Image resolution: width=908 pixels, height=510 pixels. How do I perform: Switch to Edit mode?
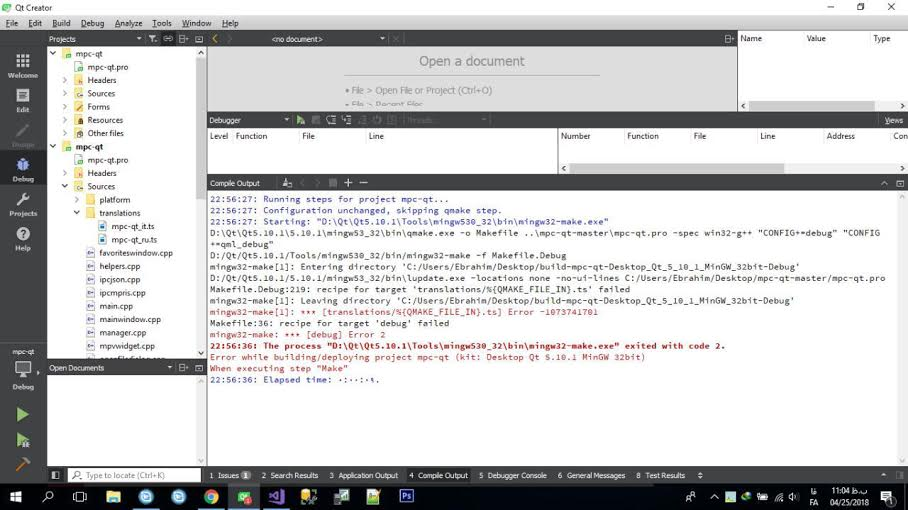23,100
